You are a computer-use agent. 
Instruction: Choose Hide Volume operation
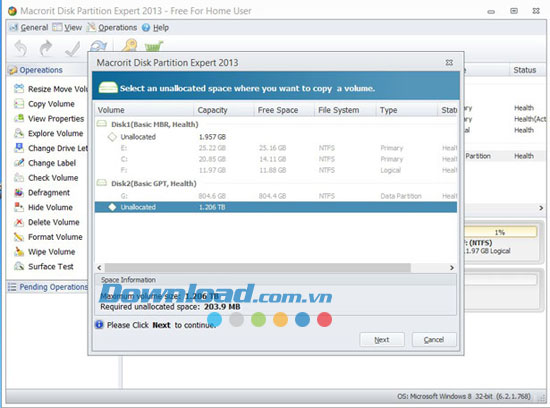[43, 207]
